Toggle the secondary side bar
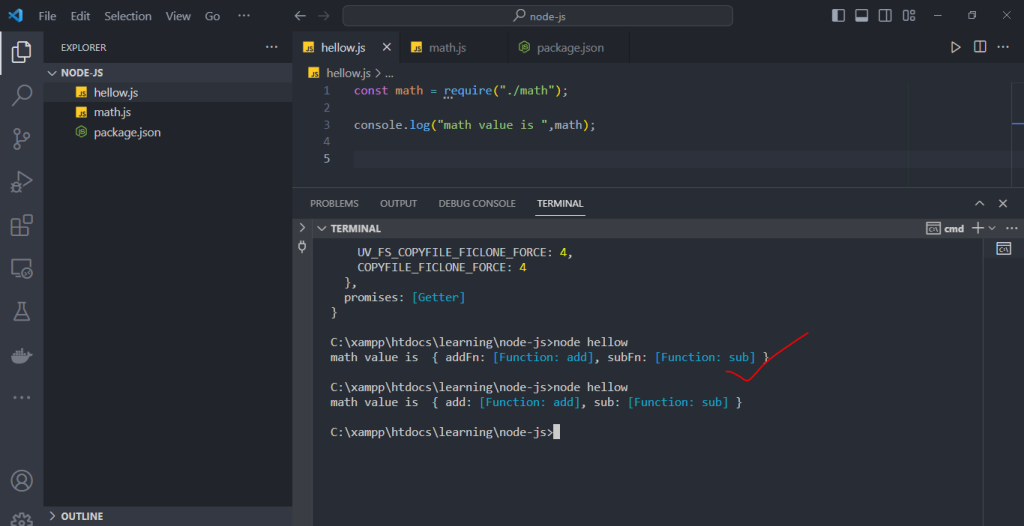The image size is (1024, 526). click(x=885, y=16)
